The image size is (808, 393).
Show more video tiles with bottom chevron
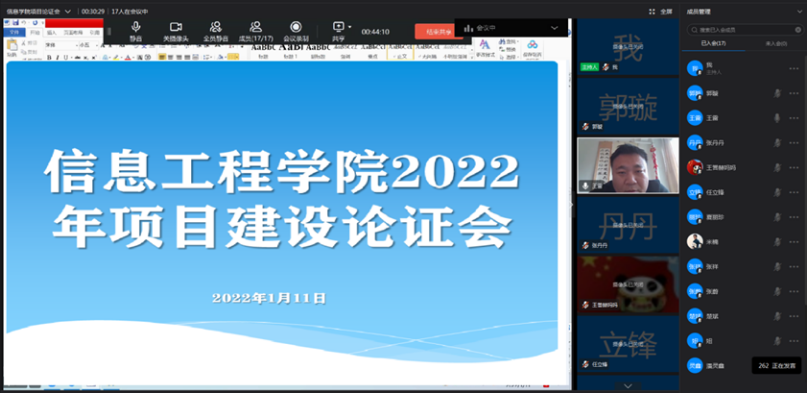(628, 385)
